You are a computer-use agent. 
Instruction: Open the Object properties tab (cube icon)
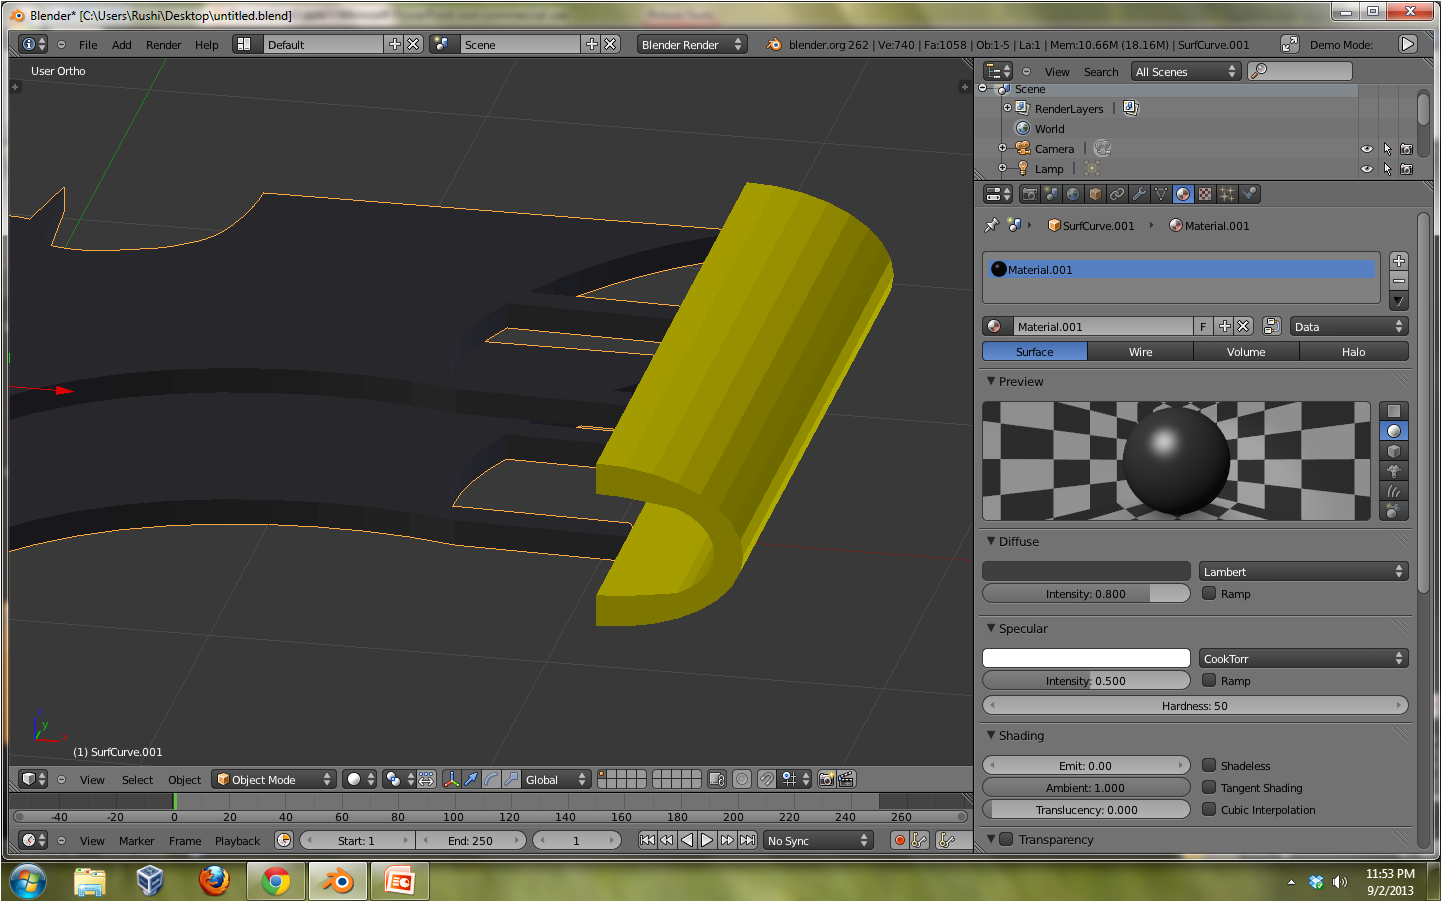(1095, 194)
